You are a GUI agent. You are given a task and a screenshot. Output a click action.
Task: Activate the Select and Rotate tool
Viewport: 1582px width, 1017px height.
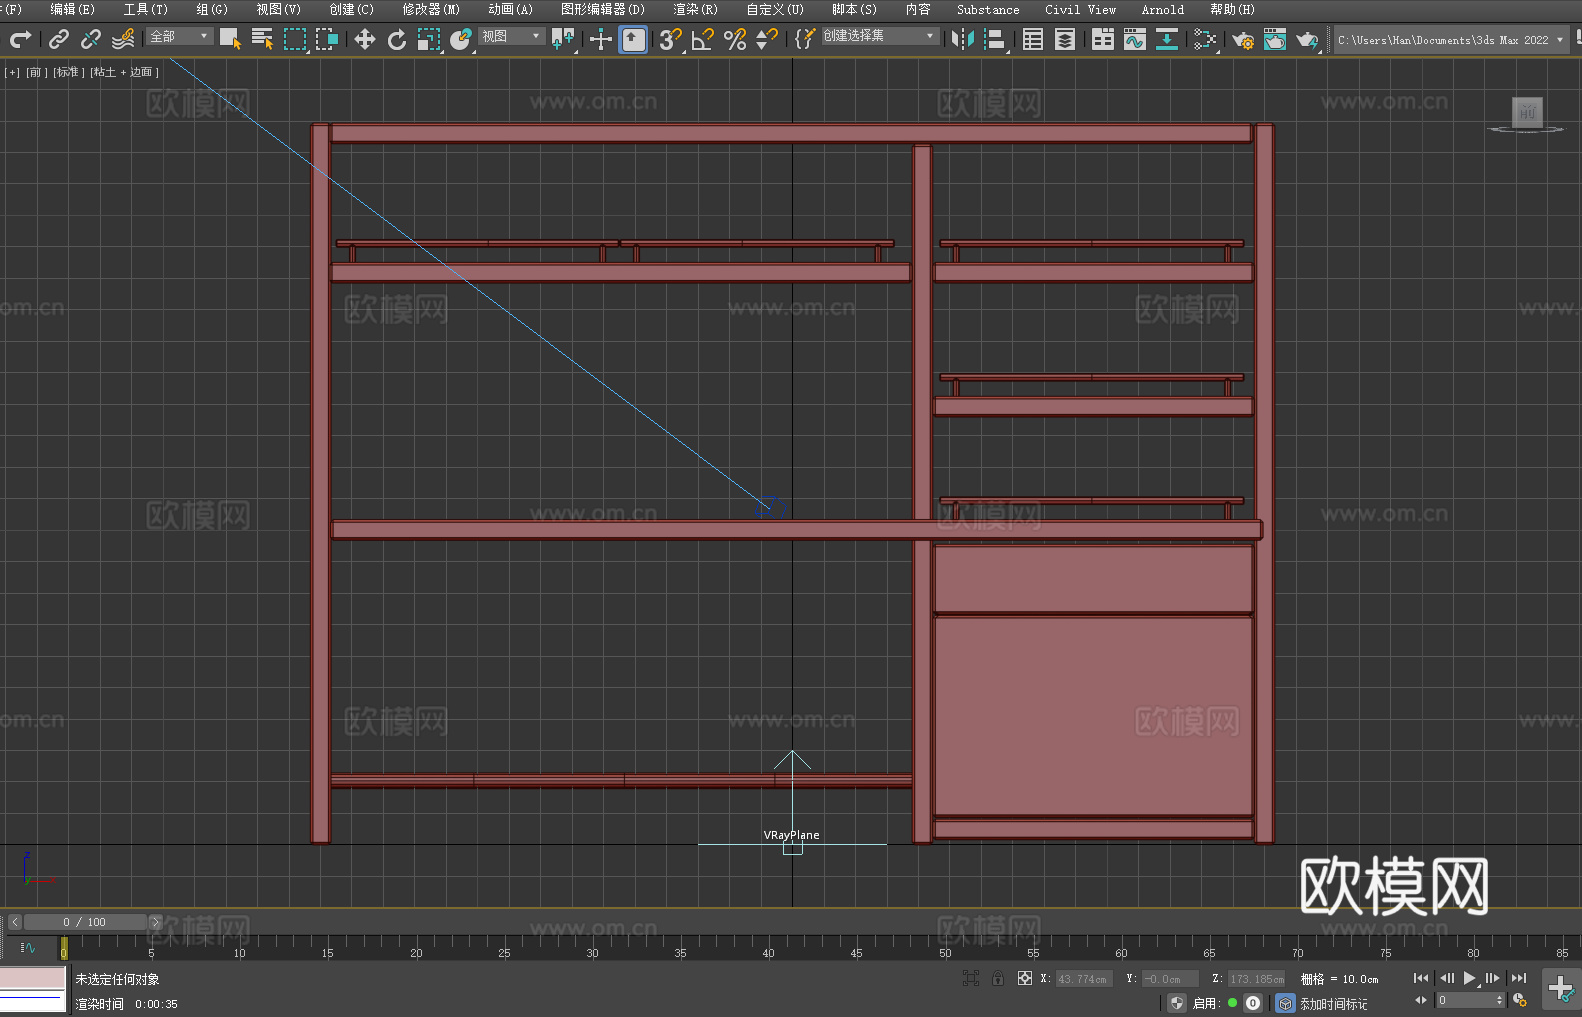click(x=397, y=39)
